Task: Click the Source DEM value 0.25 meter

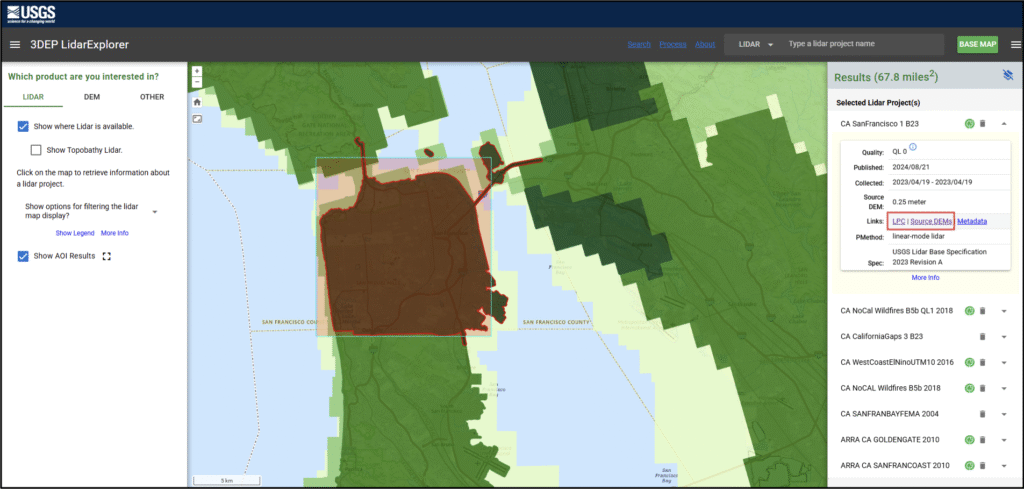Action: [909, 202]
